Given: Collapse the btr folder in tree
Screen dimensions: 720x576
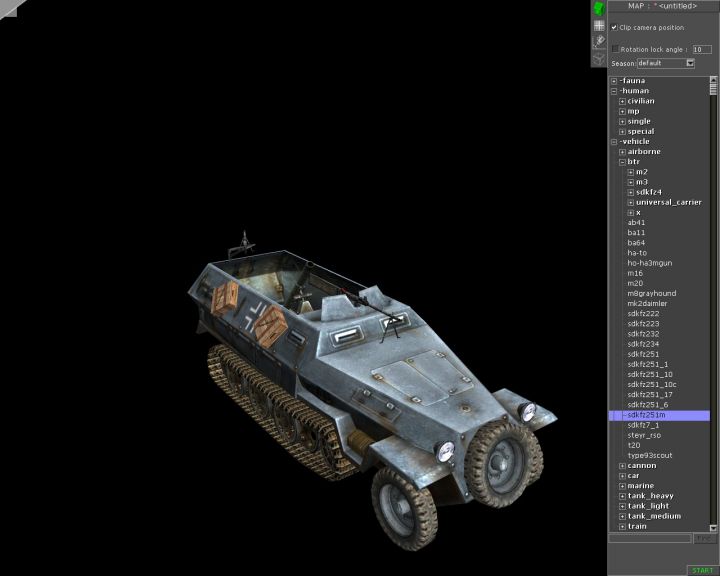Looking at the screenshot, I should (x=622, y=162).
